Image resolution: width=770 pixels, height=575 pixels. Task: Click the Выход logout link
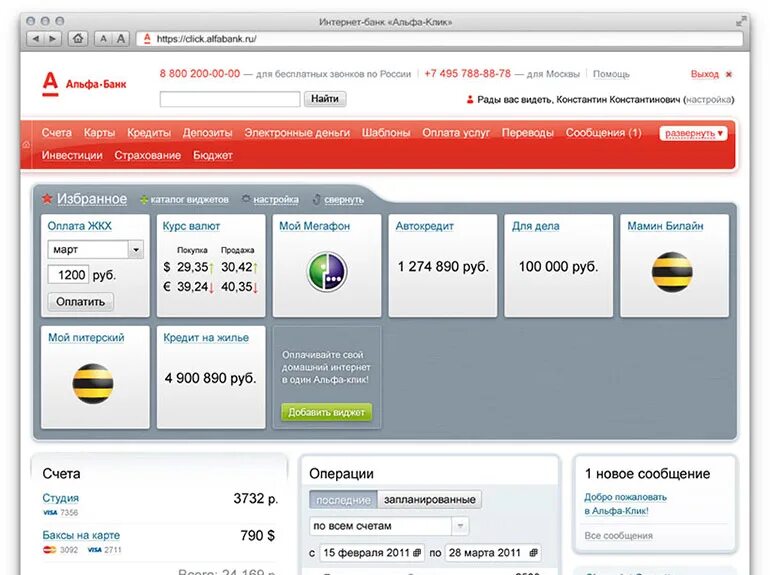tap(705, 74)
